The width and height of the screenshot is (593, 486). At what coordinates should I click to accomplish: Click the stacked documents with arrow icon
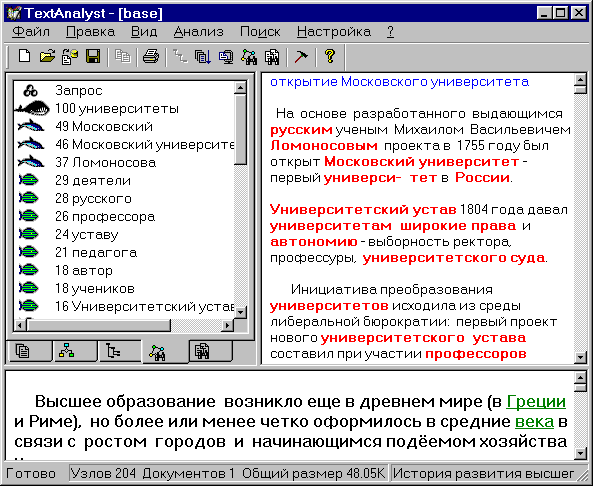(x=203, y=57)
